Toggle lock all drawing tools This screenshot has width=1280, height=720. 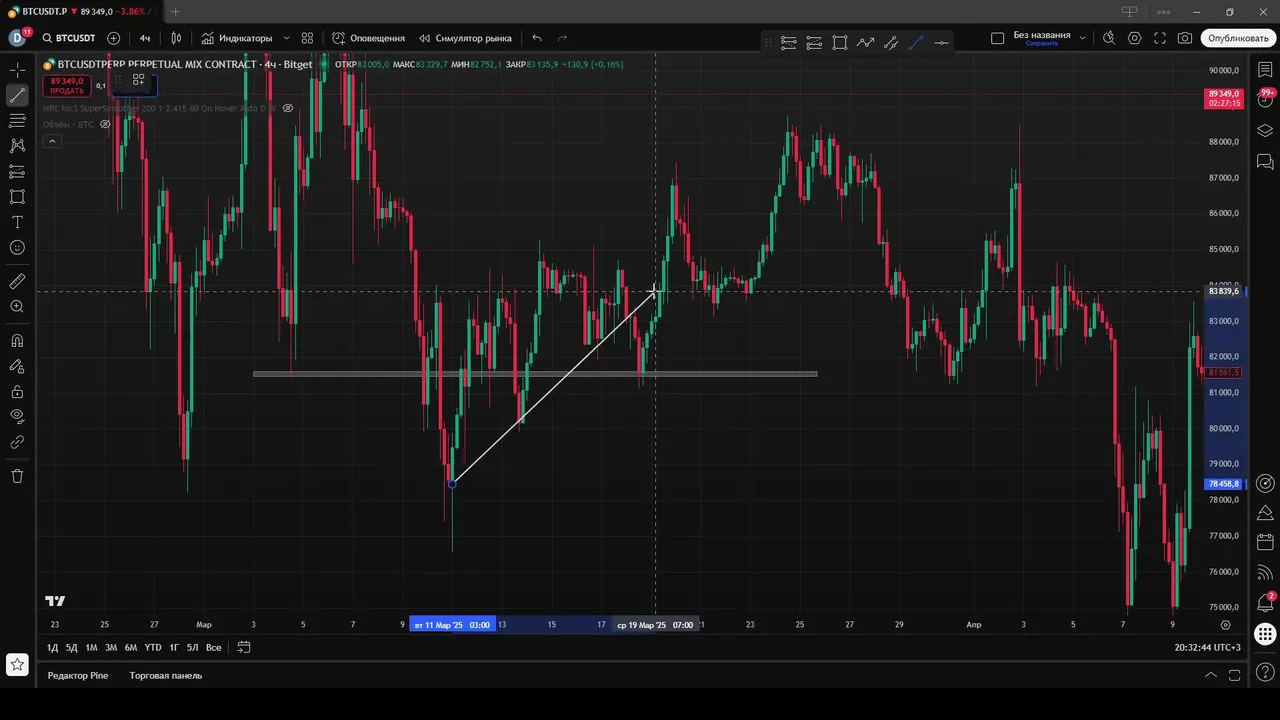(17, 391)
